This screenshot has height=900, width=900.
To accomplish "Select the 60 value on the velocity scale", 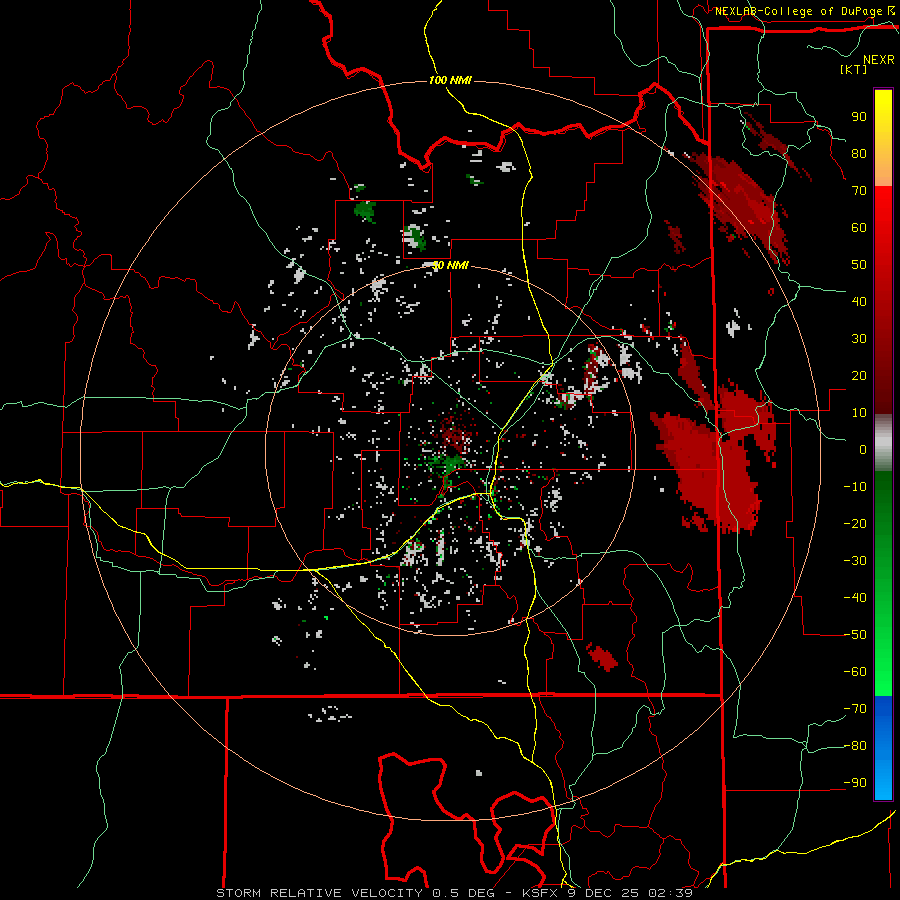I will (859, 228).
